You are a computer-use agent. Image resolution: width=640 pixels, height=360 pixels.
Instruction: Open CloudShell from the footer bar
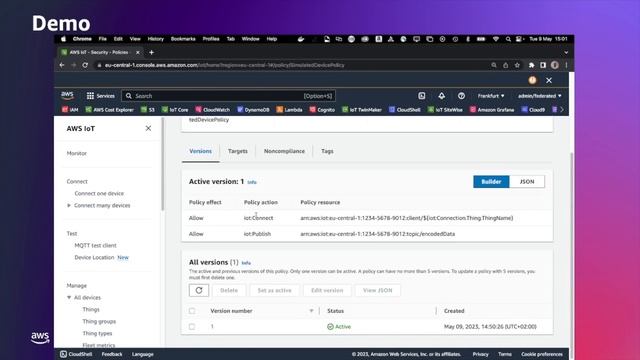pos(76,354)
